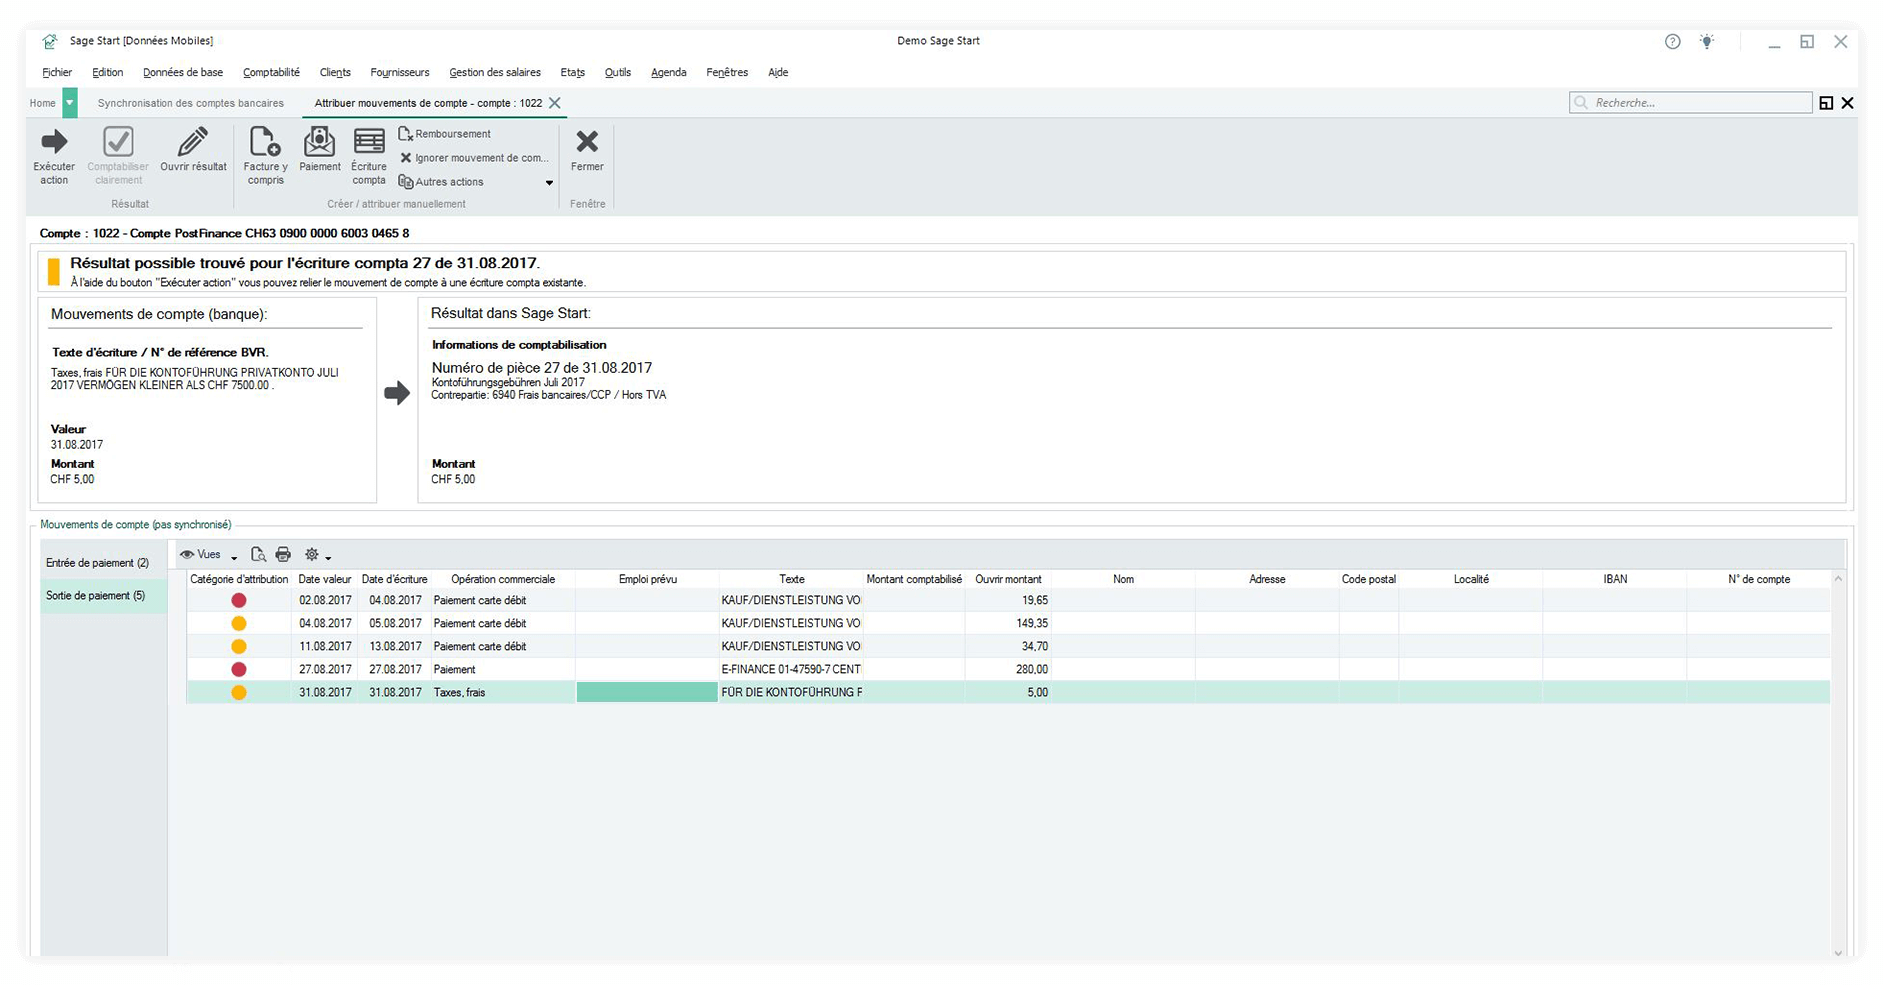Click amount cell 280,00

tap(1008, 670)
